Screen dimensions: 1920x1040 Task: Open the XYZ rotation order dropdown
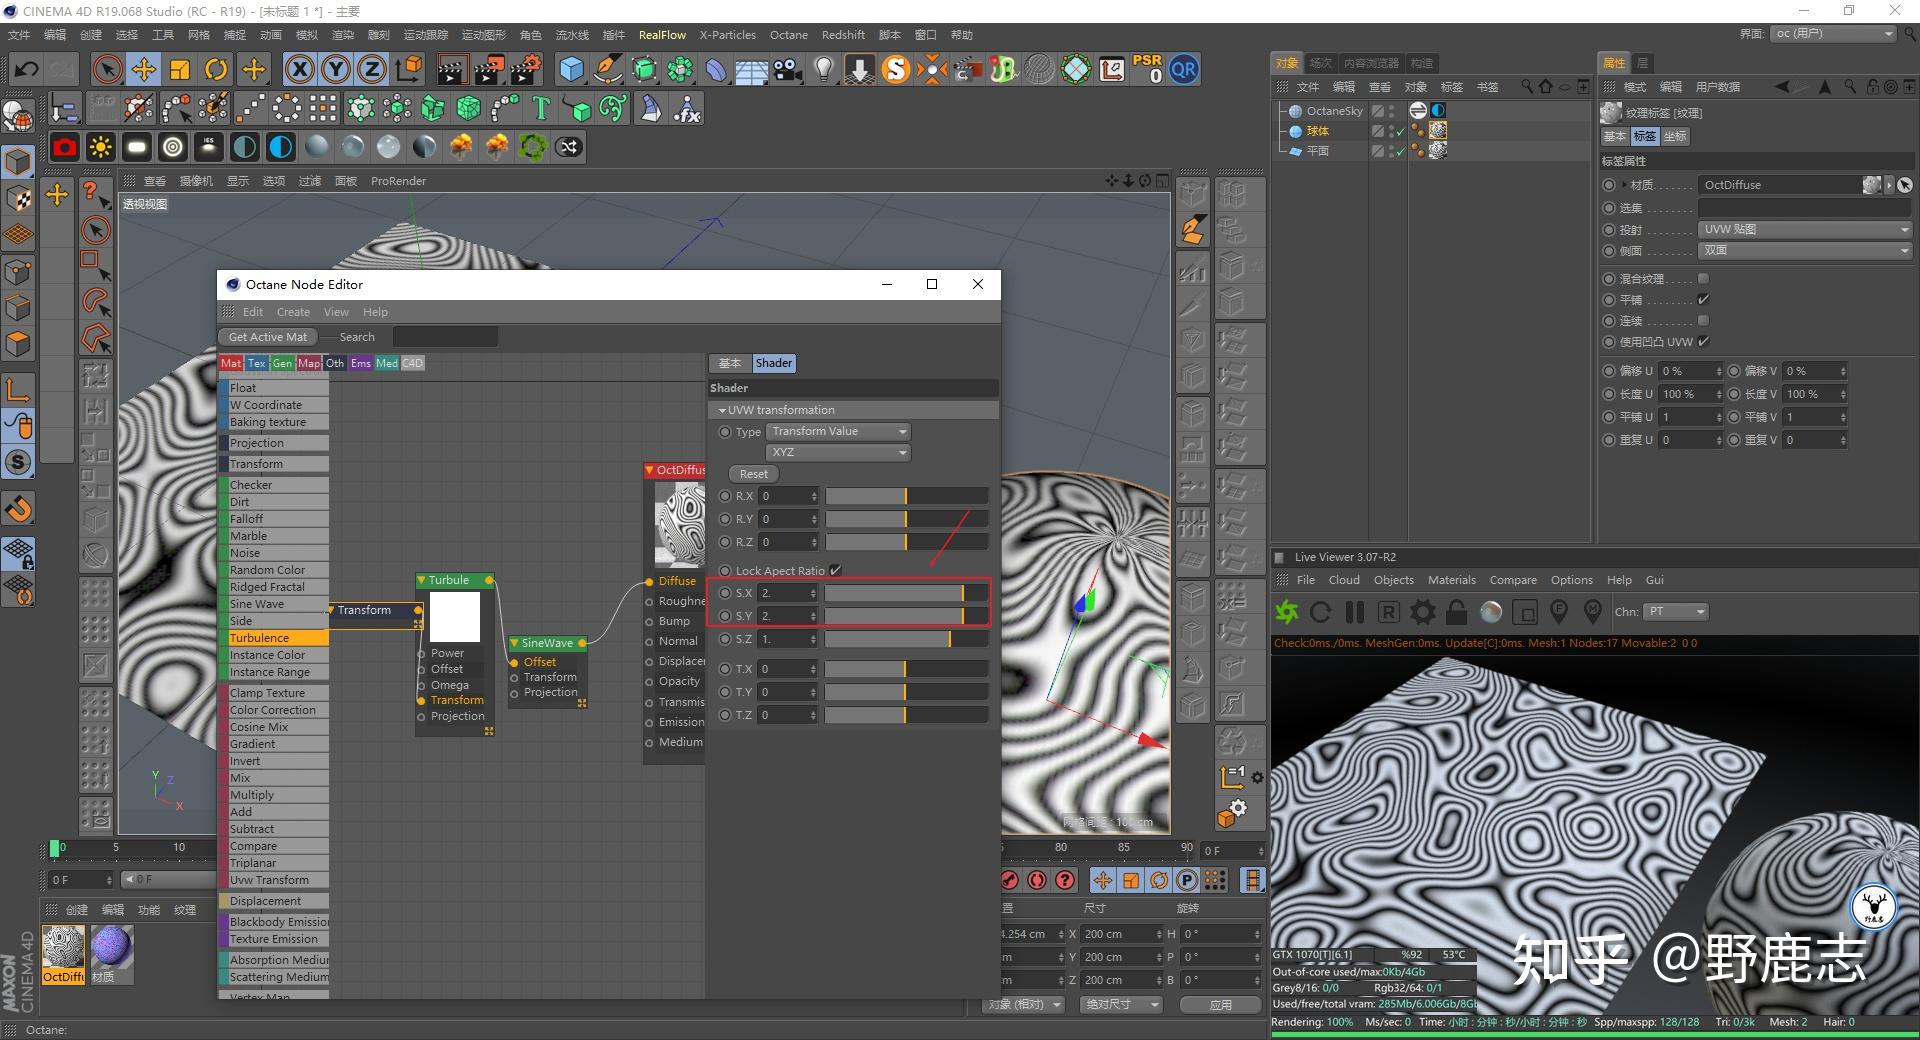[x=838, y=453]
